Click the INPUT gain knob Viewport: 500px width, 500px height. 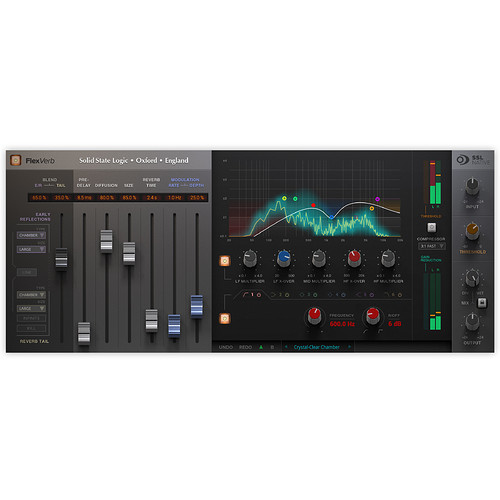pyautogui.click(x=472, y=186)
